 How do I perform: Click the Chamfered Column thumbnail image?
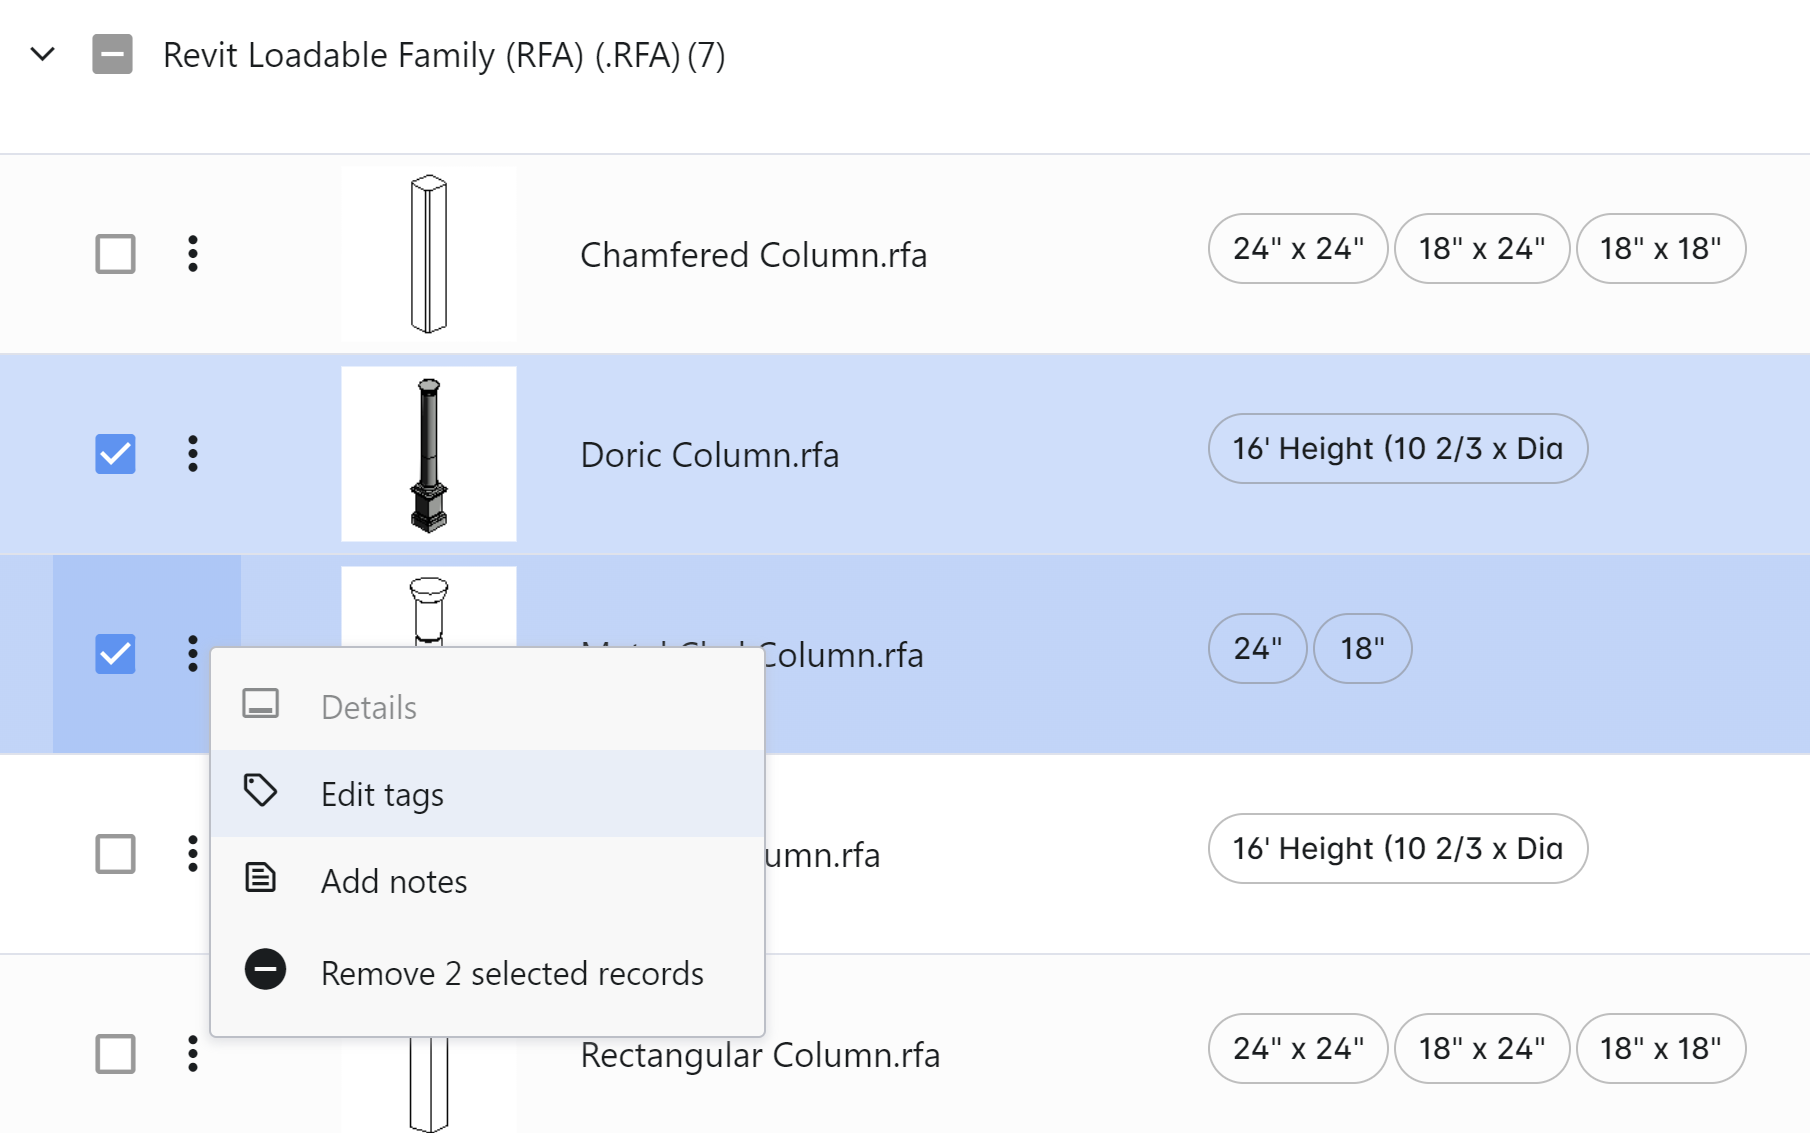point(429,254)
